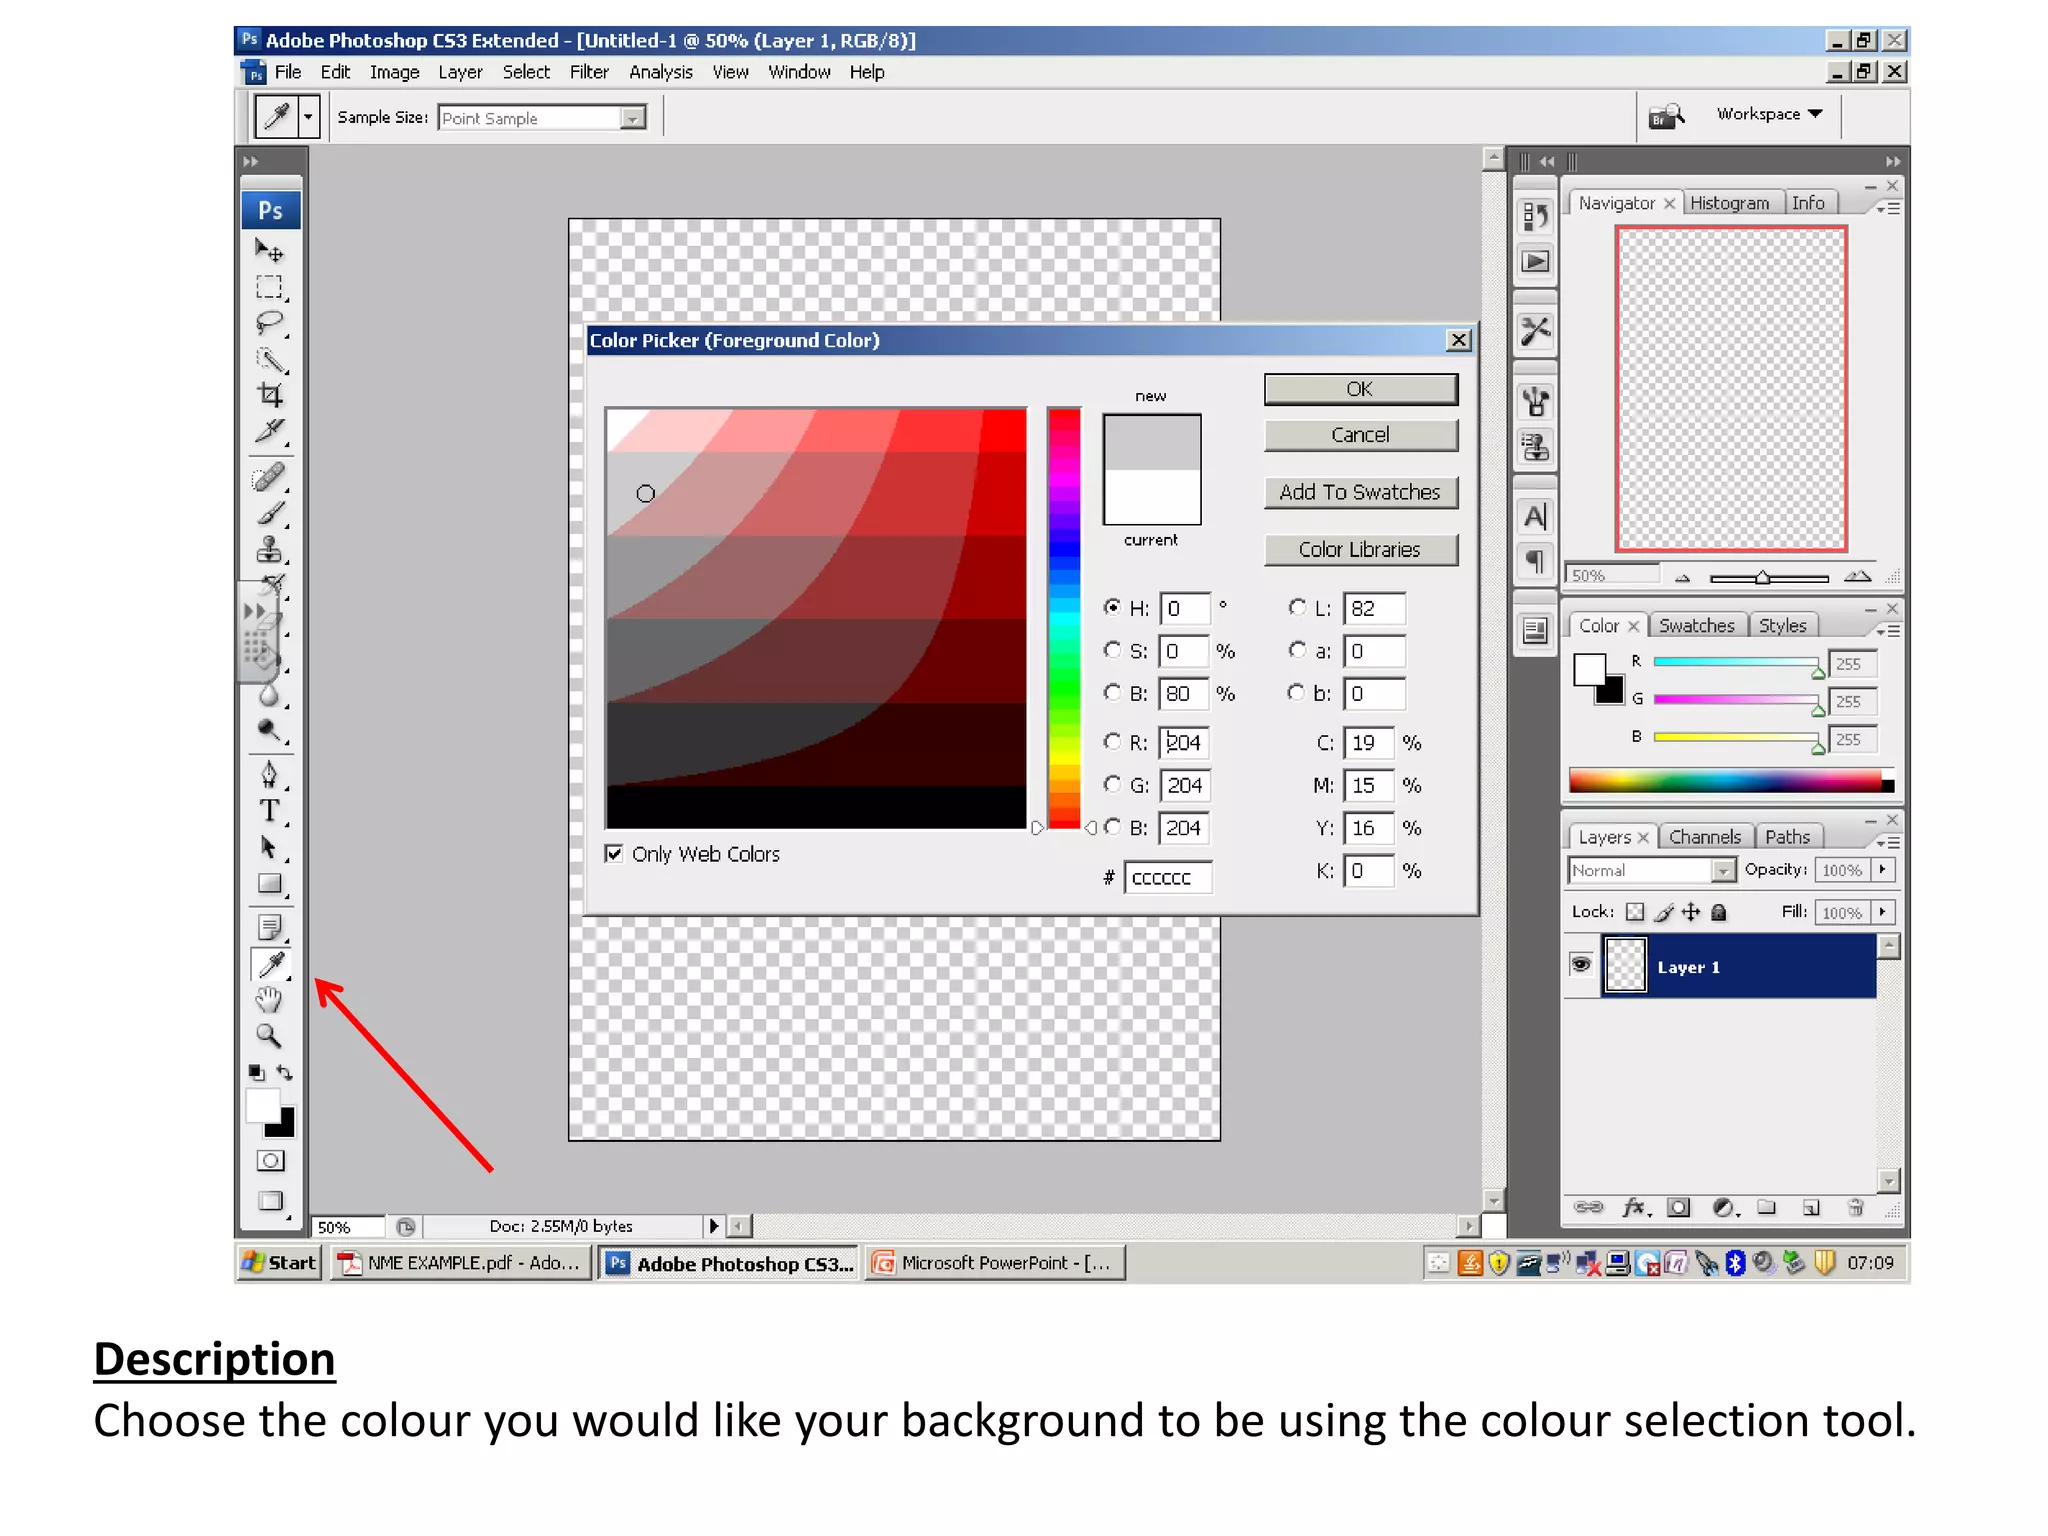
Task: Switch to the Swatches tab
Action: click(x=1696, y=626)
